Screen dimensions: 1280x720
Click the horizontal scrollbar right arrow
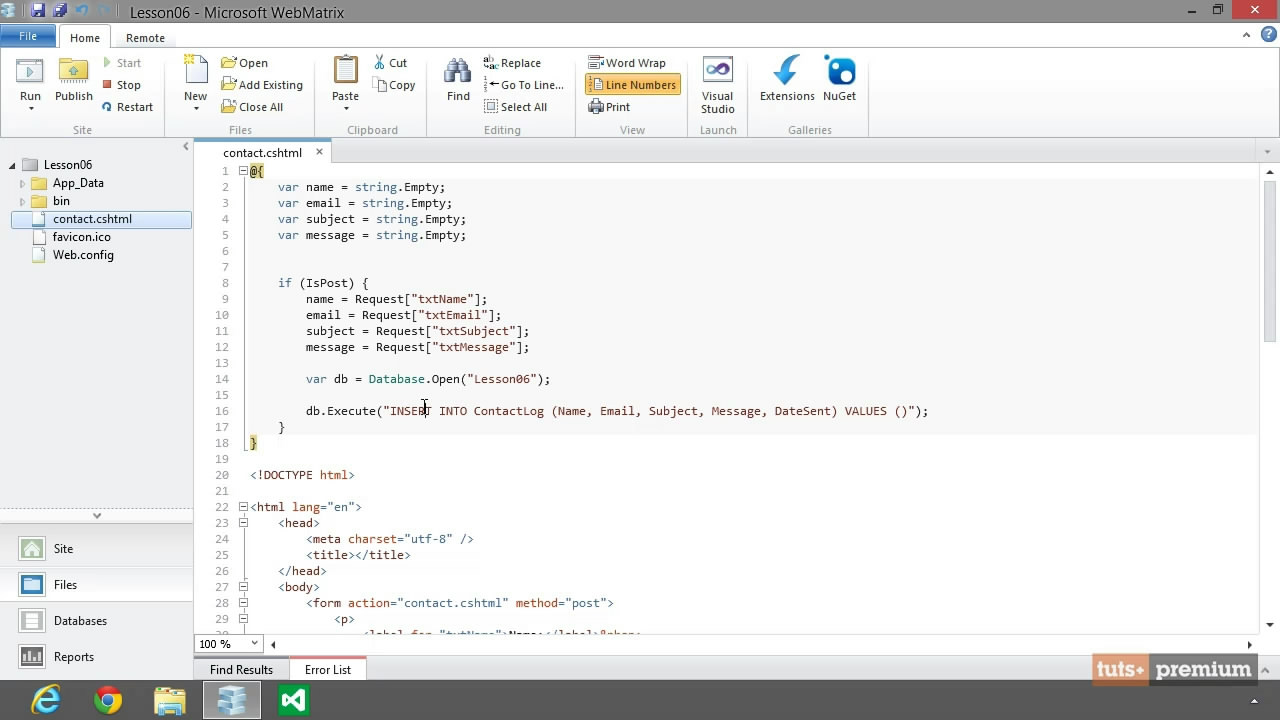tap(1250, 645)
